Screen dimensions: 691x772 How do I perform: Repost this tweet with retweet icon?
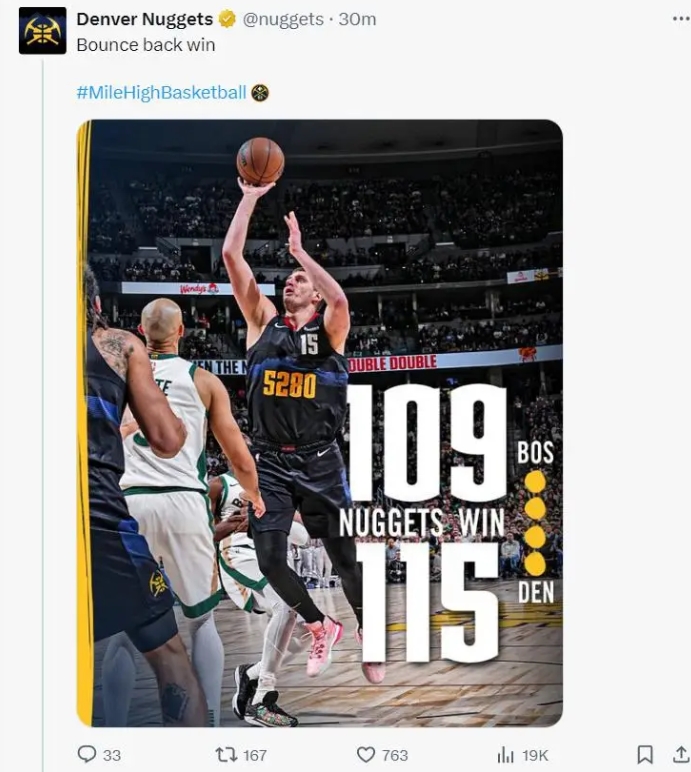click(x=226, y=754)
